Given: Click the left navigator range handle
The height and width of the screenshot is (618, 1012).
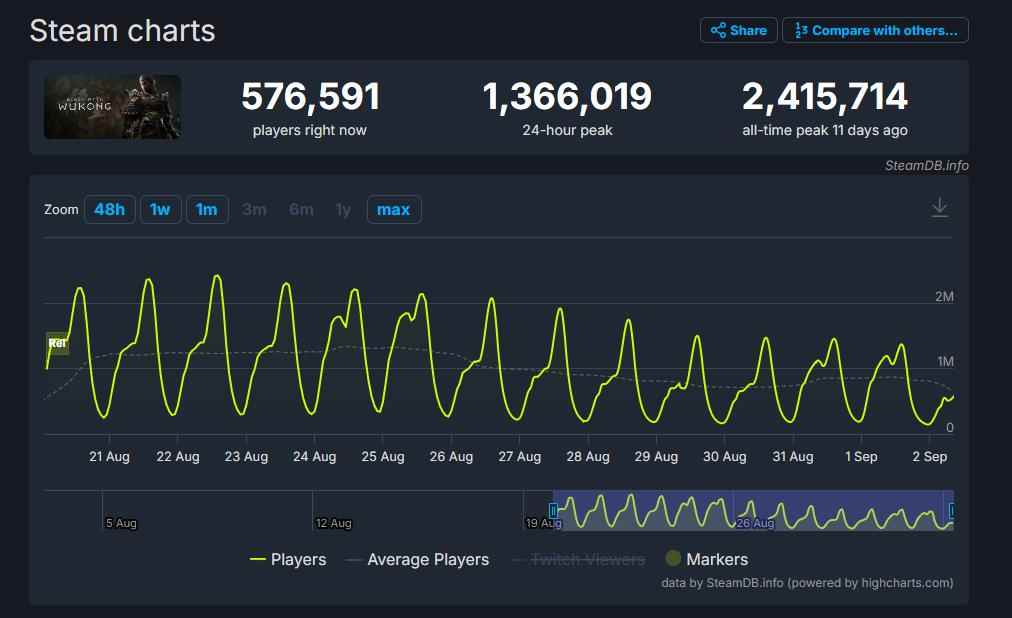Looking at the screenshot, I should (x=553, y=511).
